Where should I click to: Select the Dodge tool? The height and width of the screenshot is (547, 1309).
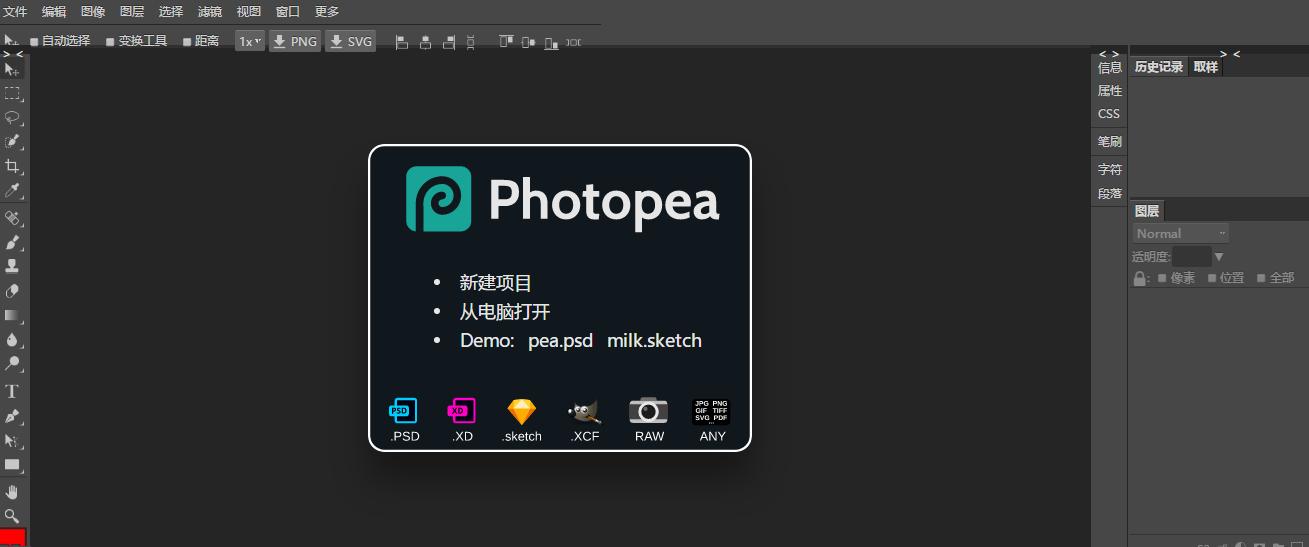tap(12, 363)
